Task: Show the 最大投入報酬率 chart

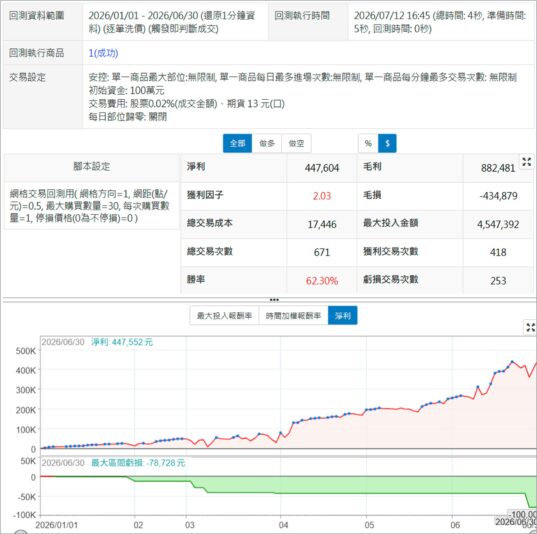Action: 224,315
